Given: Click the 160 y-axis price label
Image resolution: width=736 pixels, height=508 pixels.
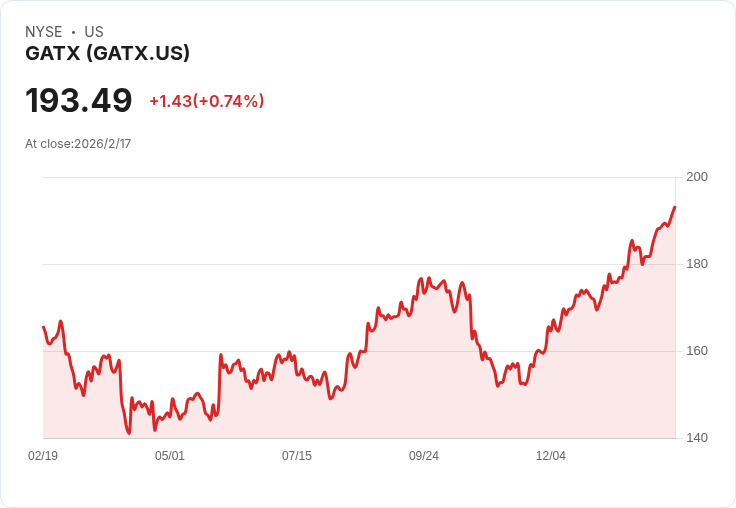Looking at the screenshot, I should click(697, 351).
